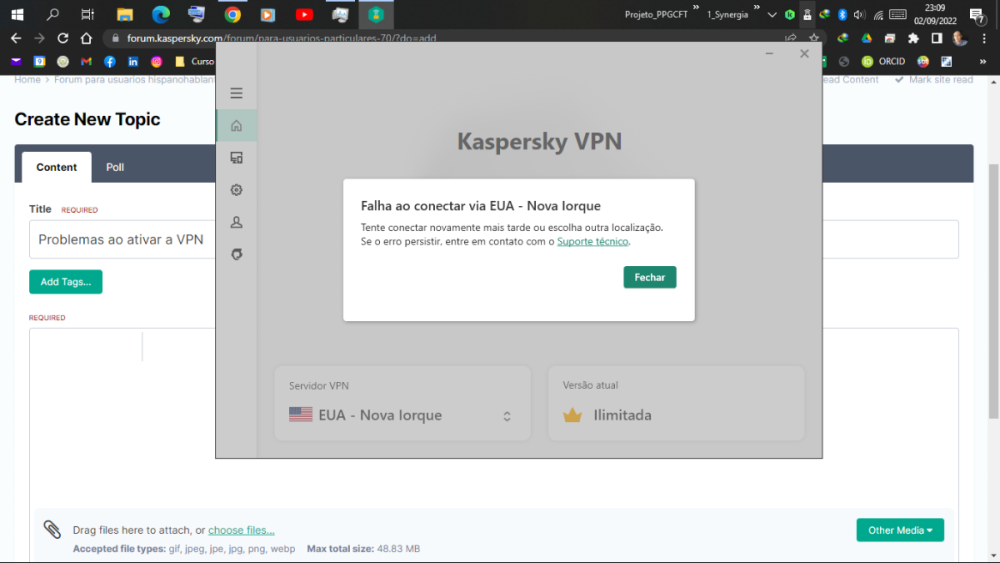Open YouTube app from the taskbar
The width and height of the screenshot is (1000, 563).
tap(304, 14)
